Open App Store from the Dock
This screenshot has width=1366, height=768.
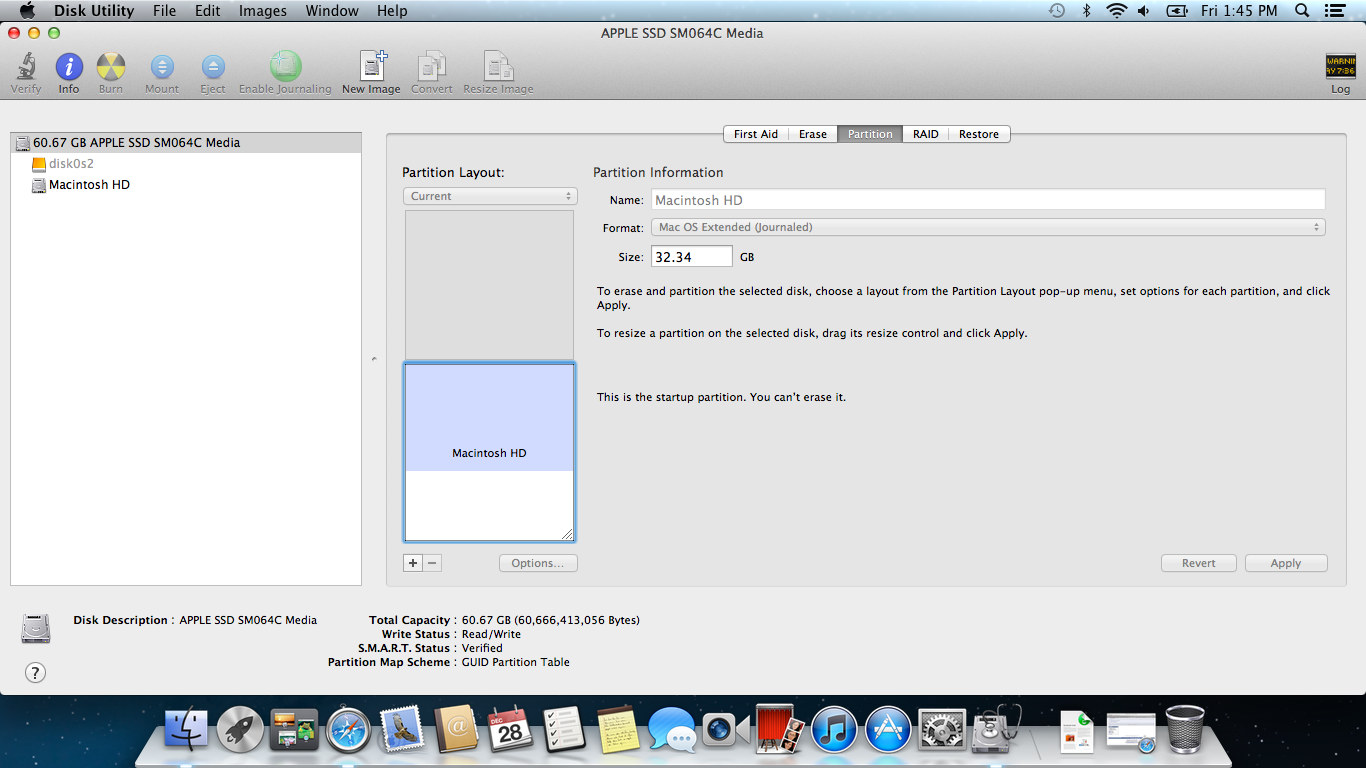pos(888,731)
